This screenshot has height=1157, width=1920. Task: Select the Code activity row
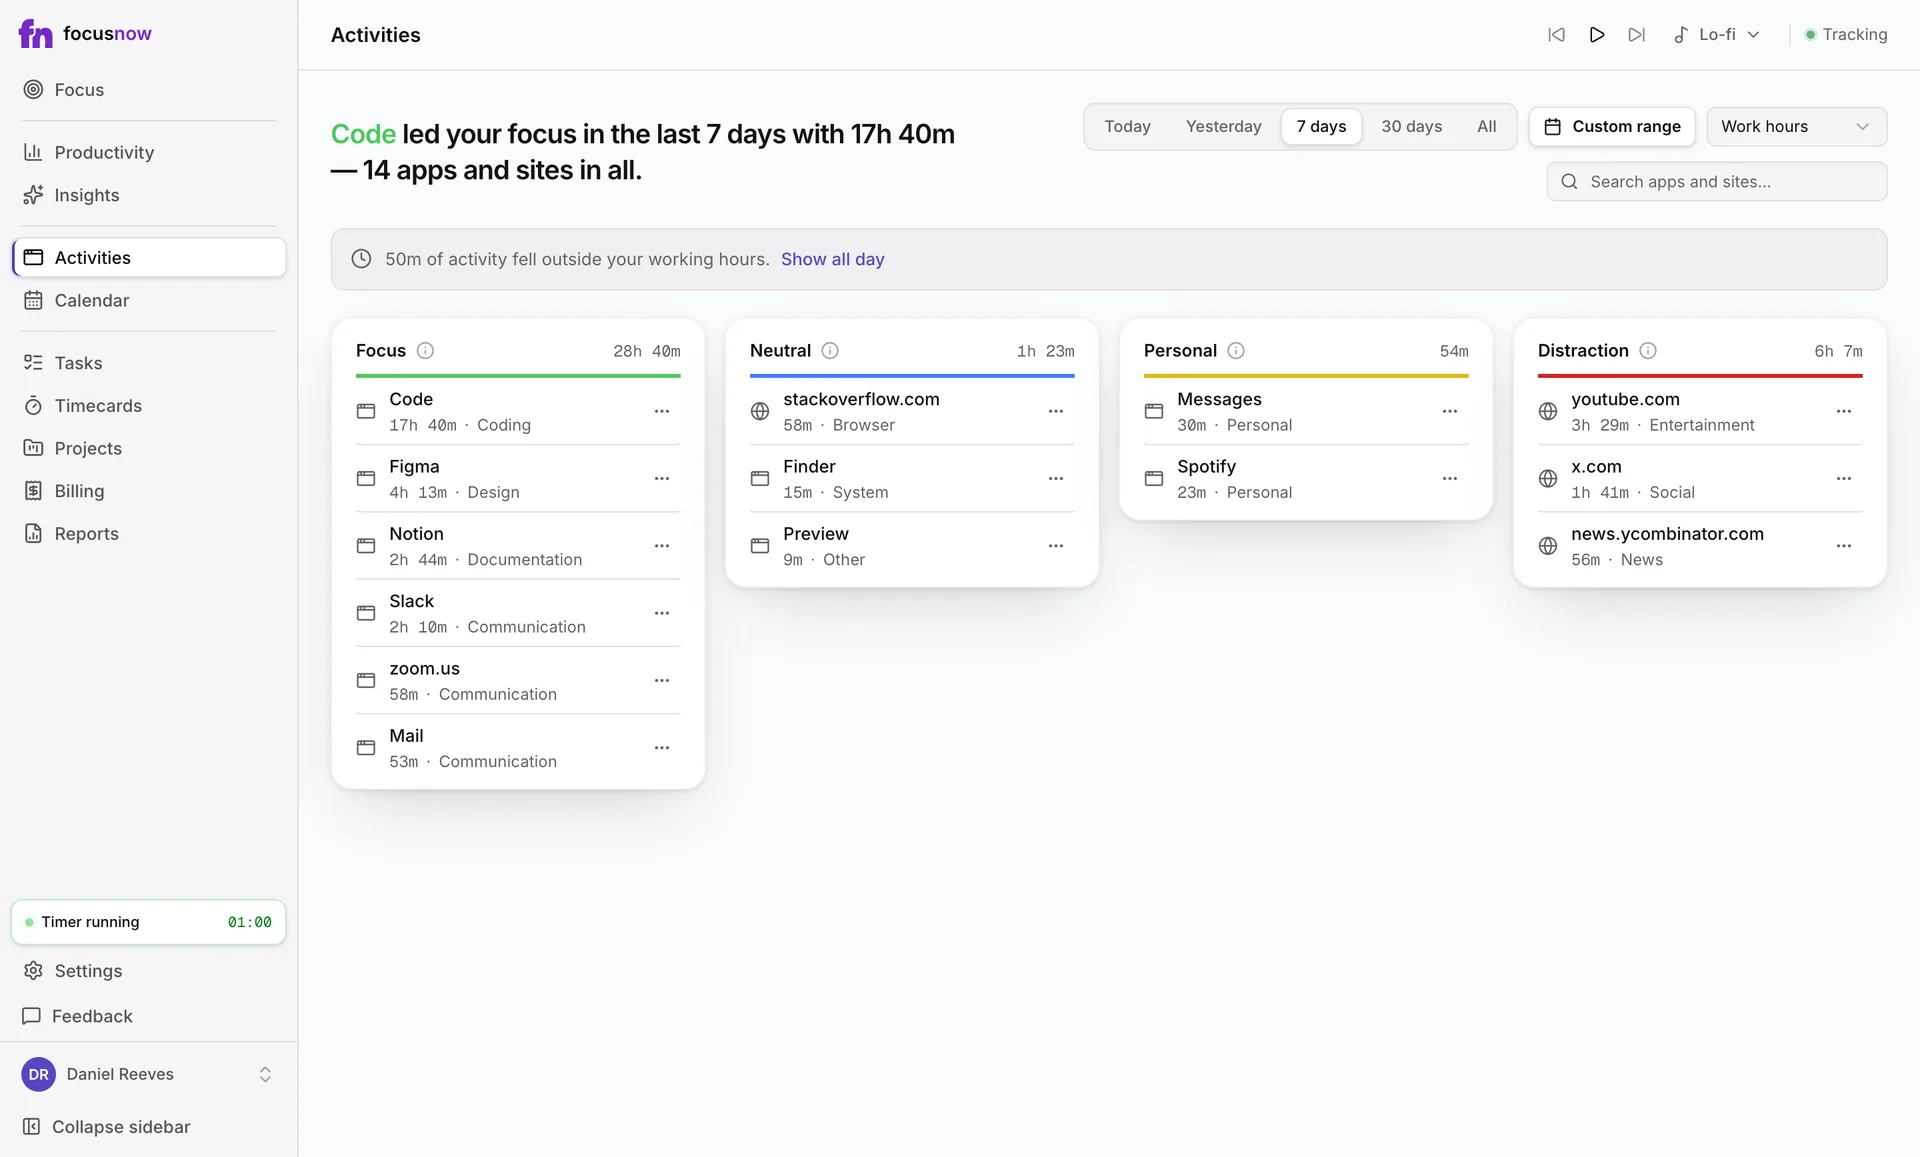coord(518,412)
